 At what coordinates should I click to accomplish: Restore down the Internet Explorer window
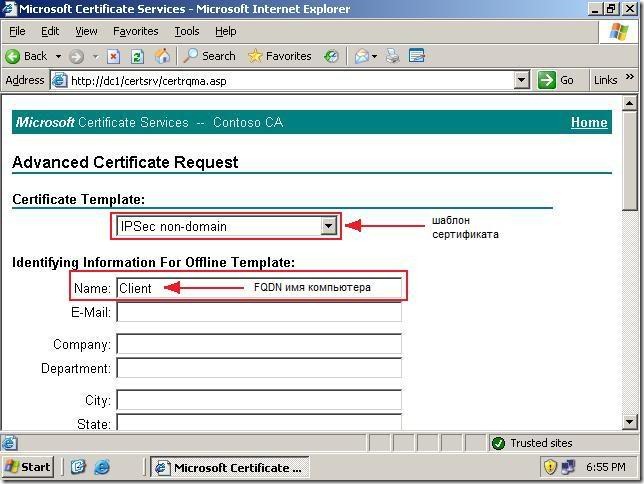612,9
